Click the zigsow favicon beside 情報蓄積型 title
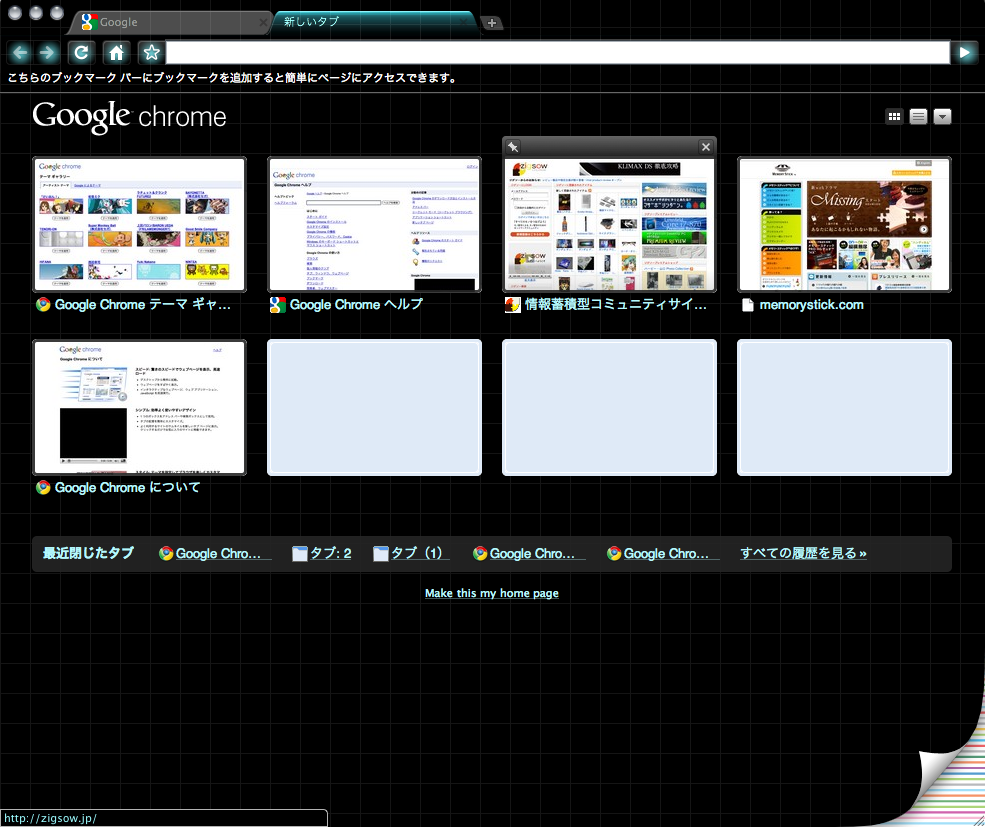Screen dimensions: 985x827 (x=513, y=305)
